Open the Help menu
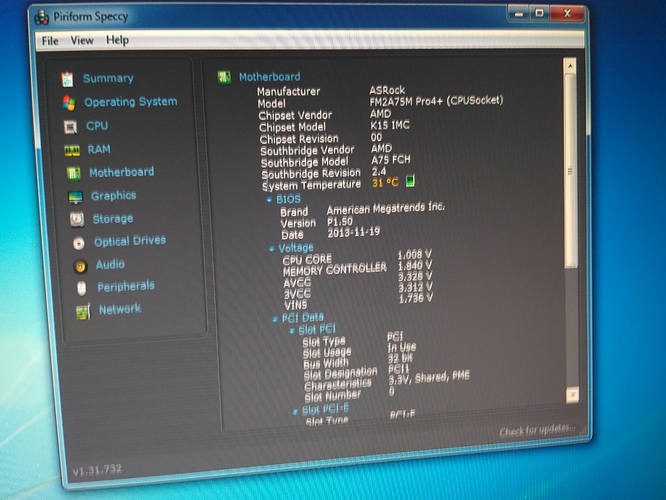Viewport: 666px width, 500px height. (117, 40)
